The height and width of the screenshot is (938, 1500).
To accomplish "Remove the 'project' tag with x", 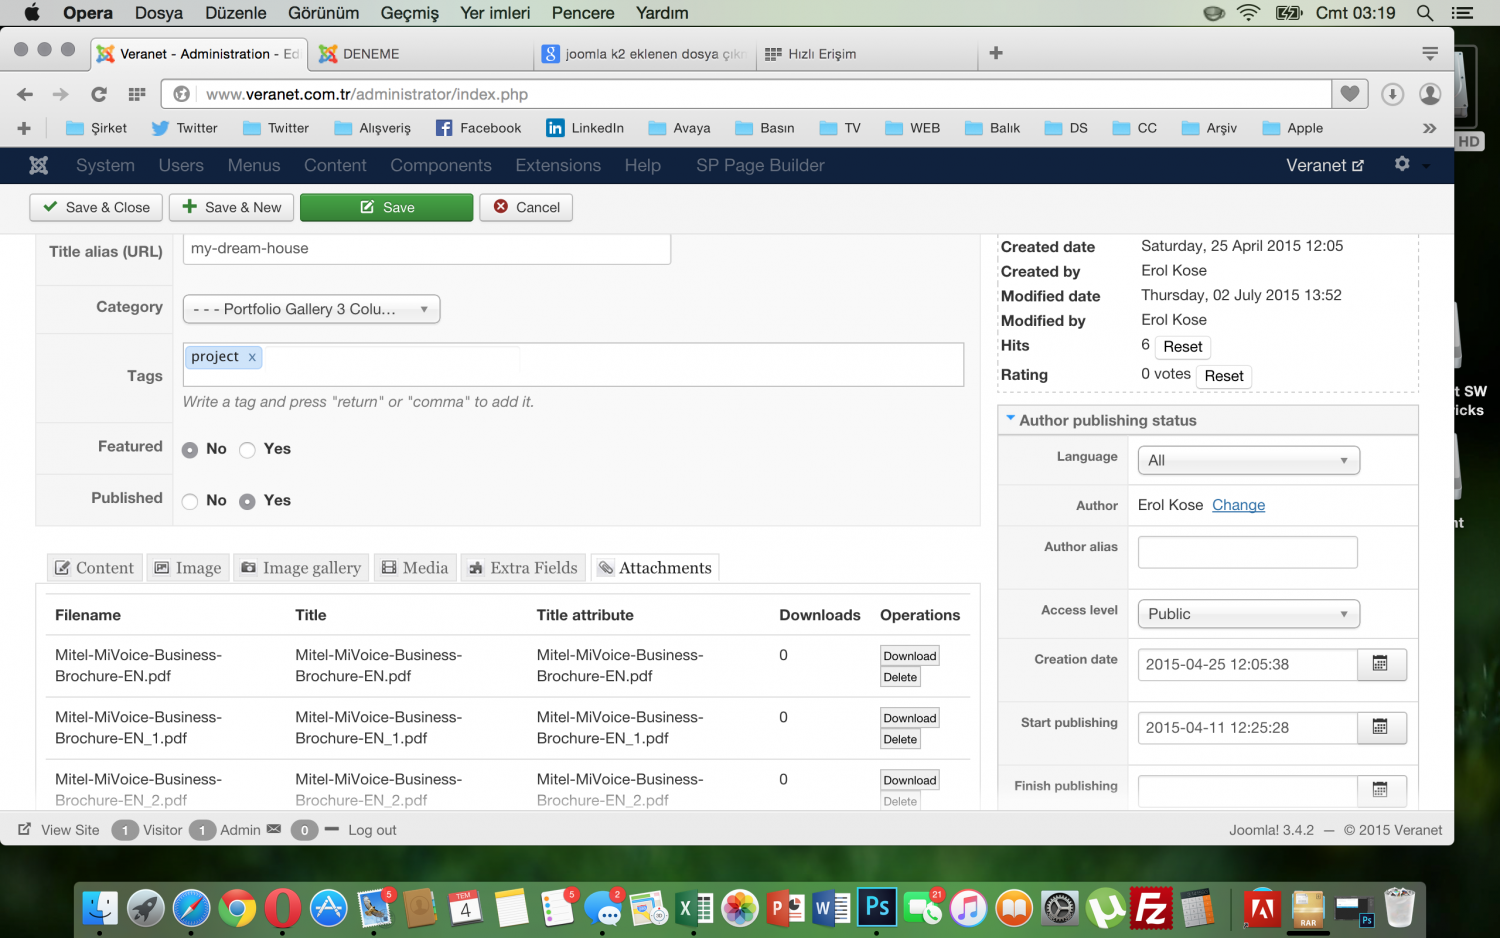I will [252, 357].
